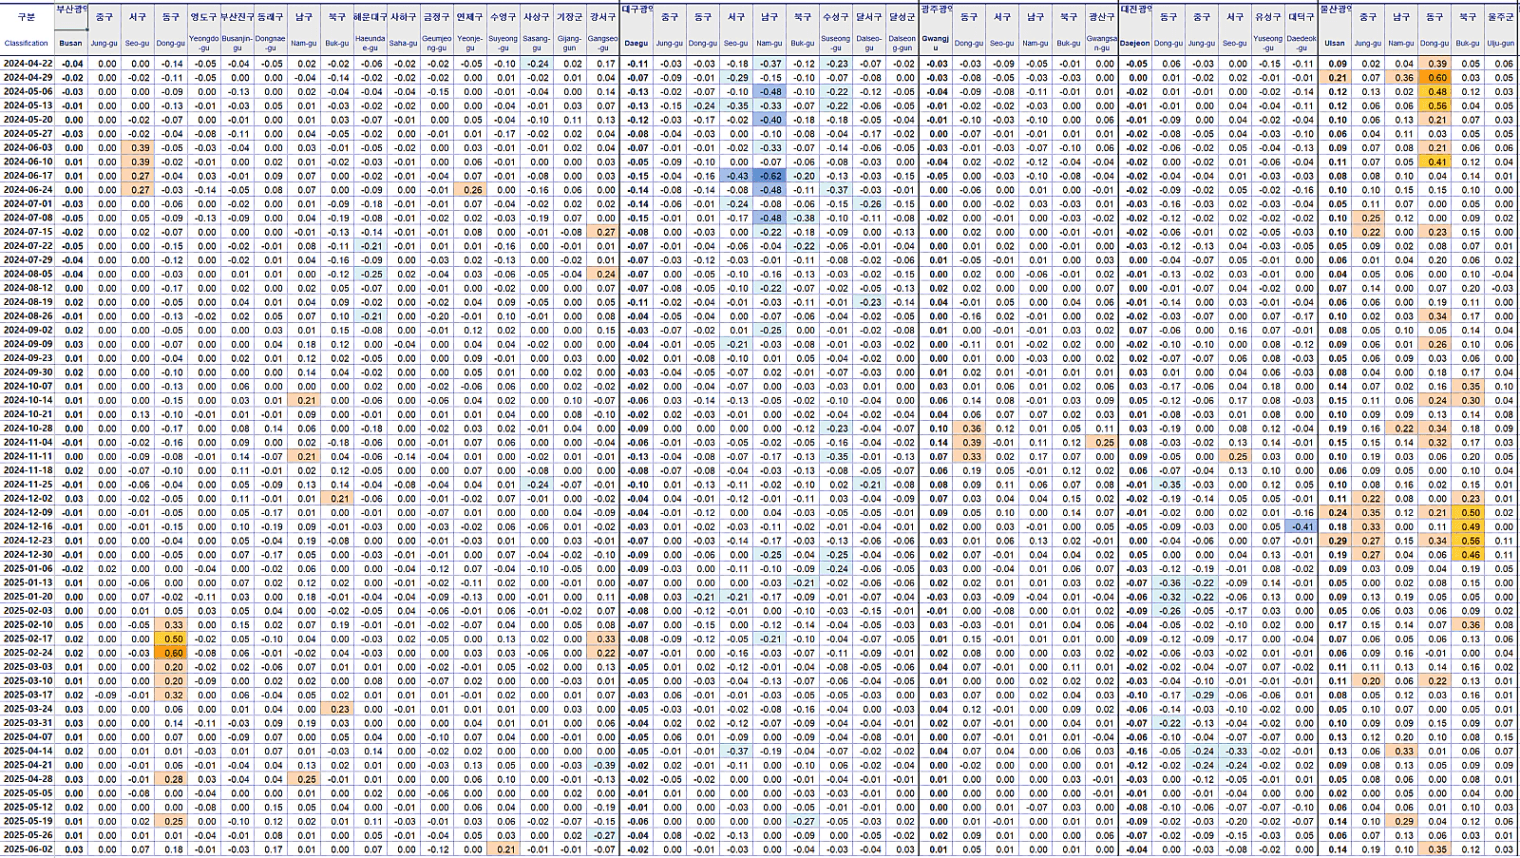Select the Busan city column header
Screen dimensions: 1520x858
[71, 43]
